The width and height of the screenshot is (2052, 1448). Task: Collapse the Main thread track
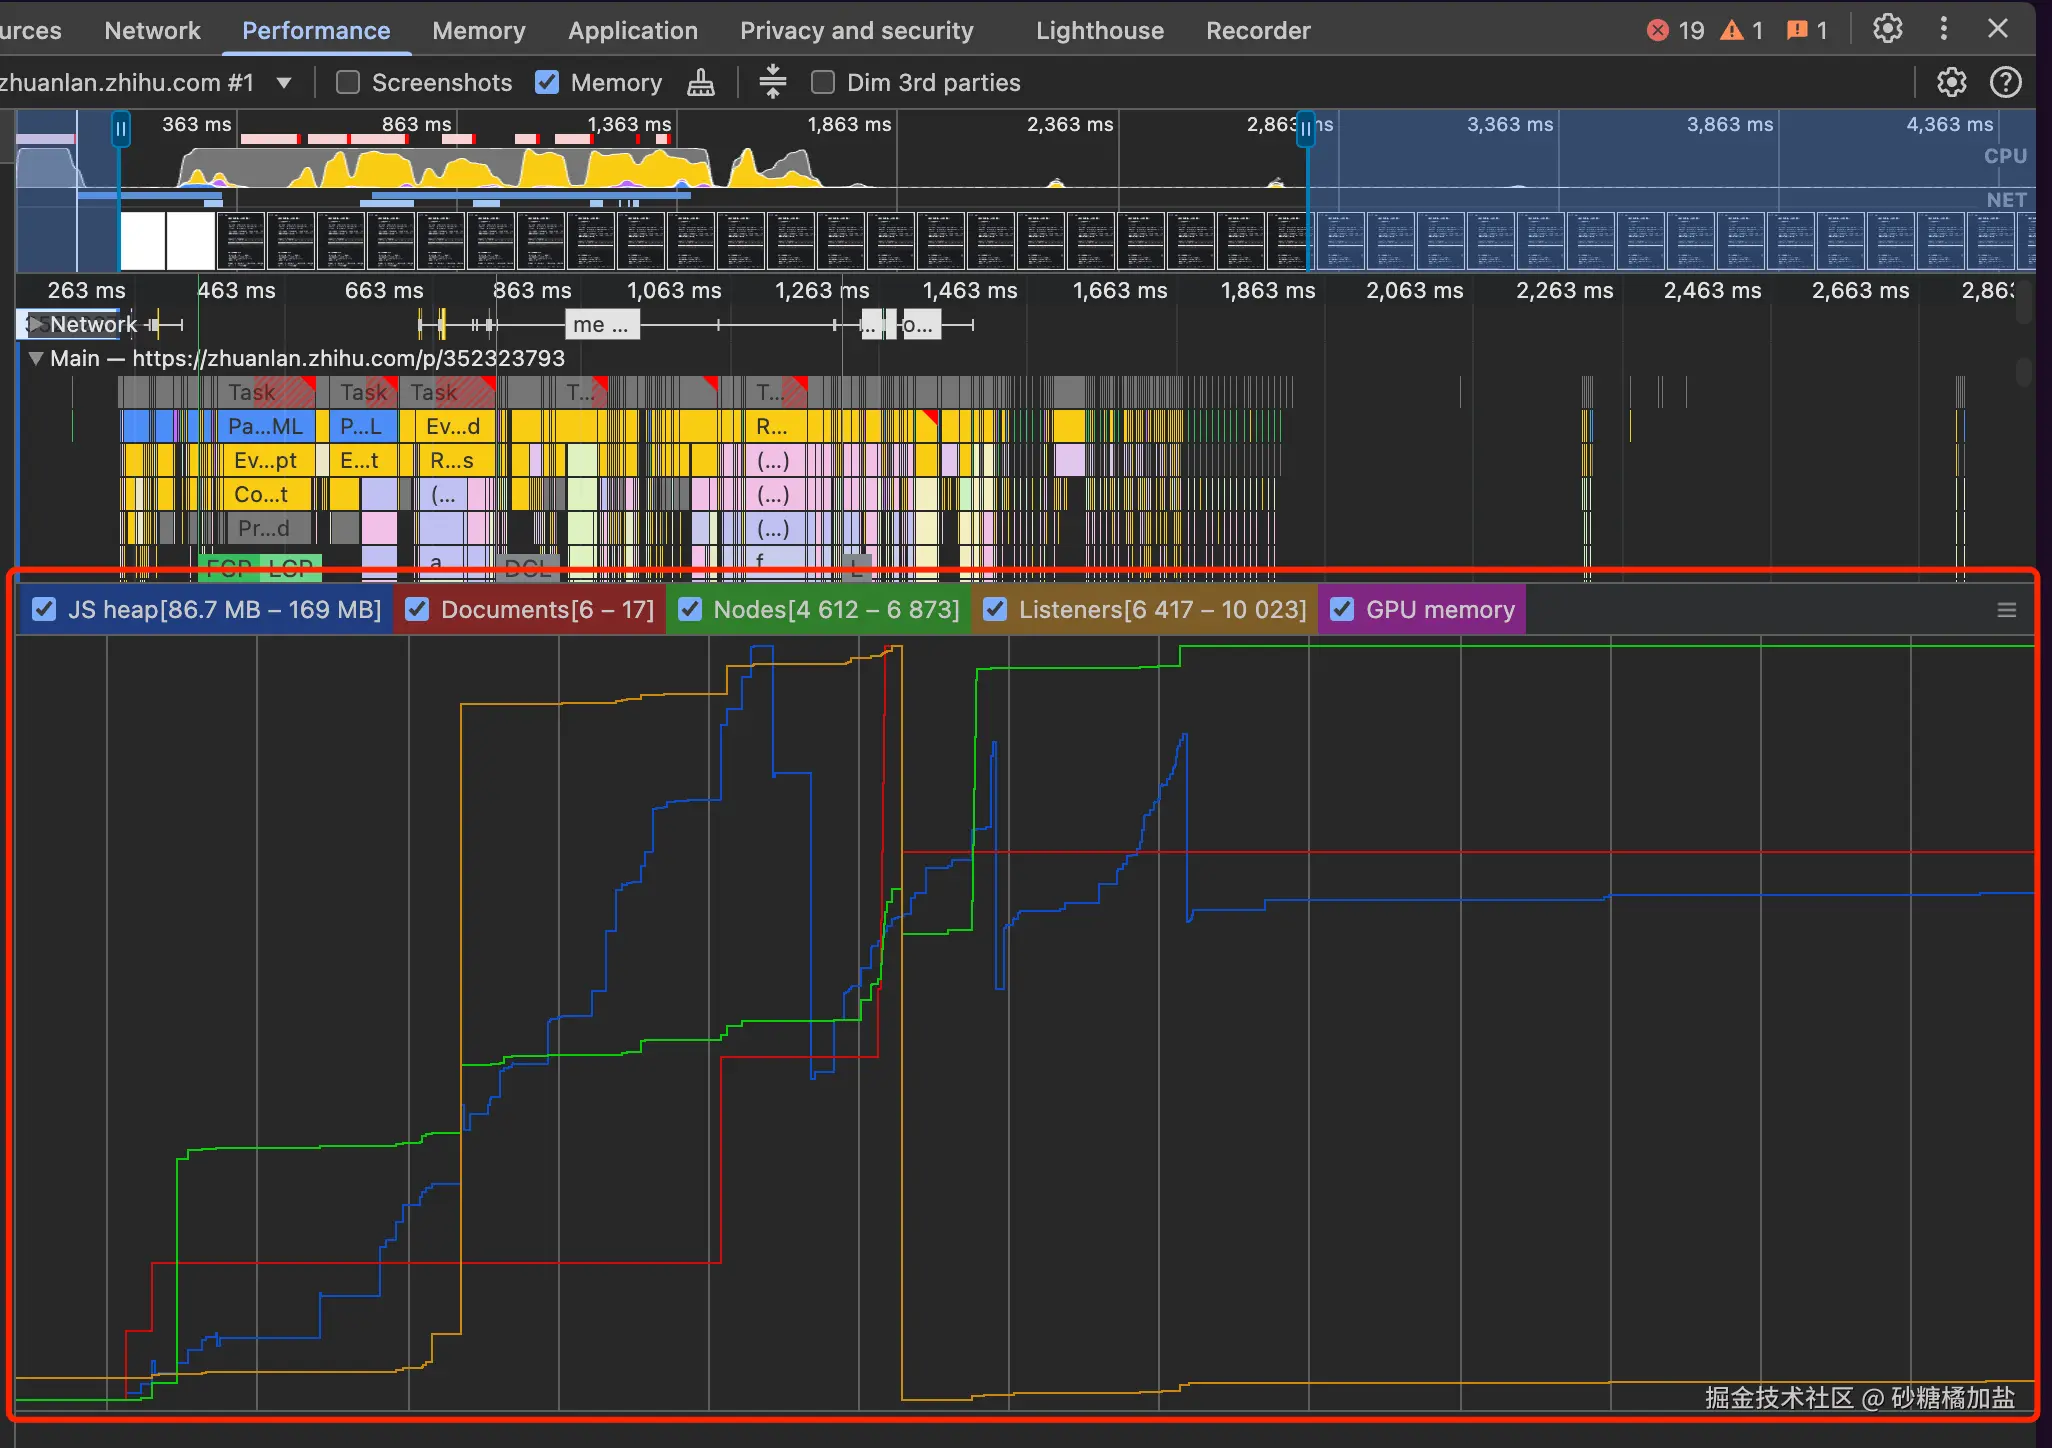[x=36, y=358]
